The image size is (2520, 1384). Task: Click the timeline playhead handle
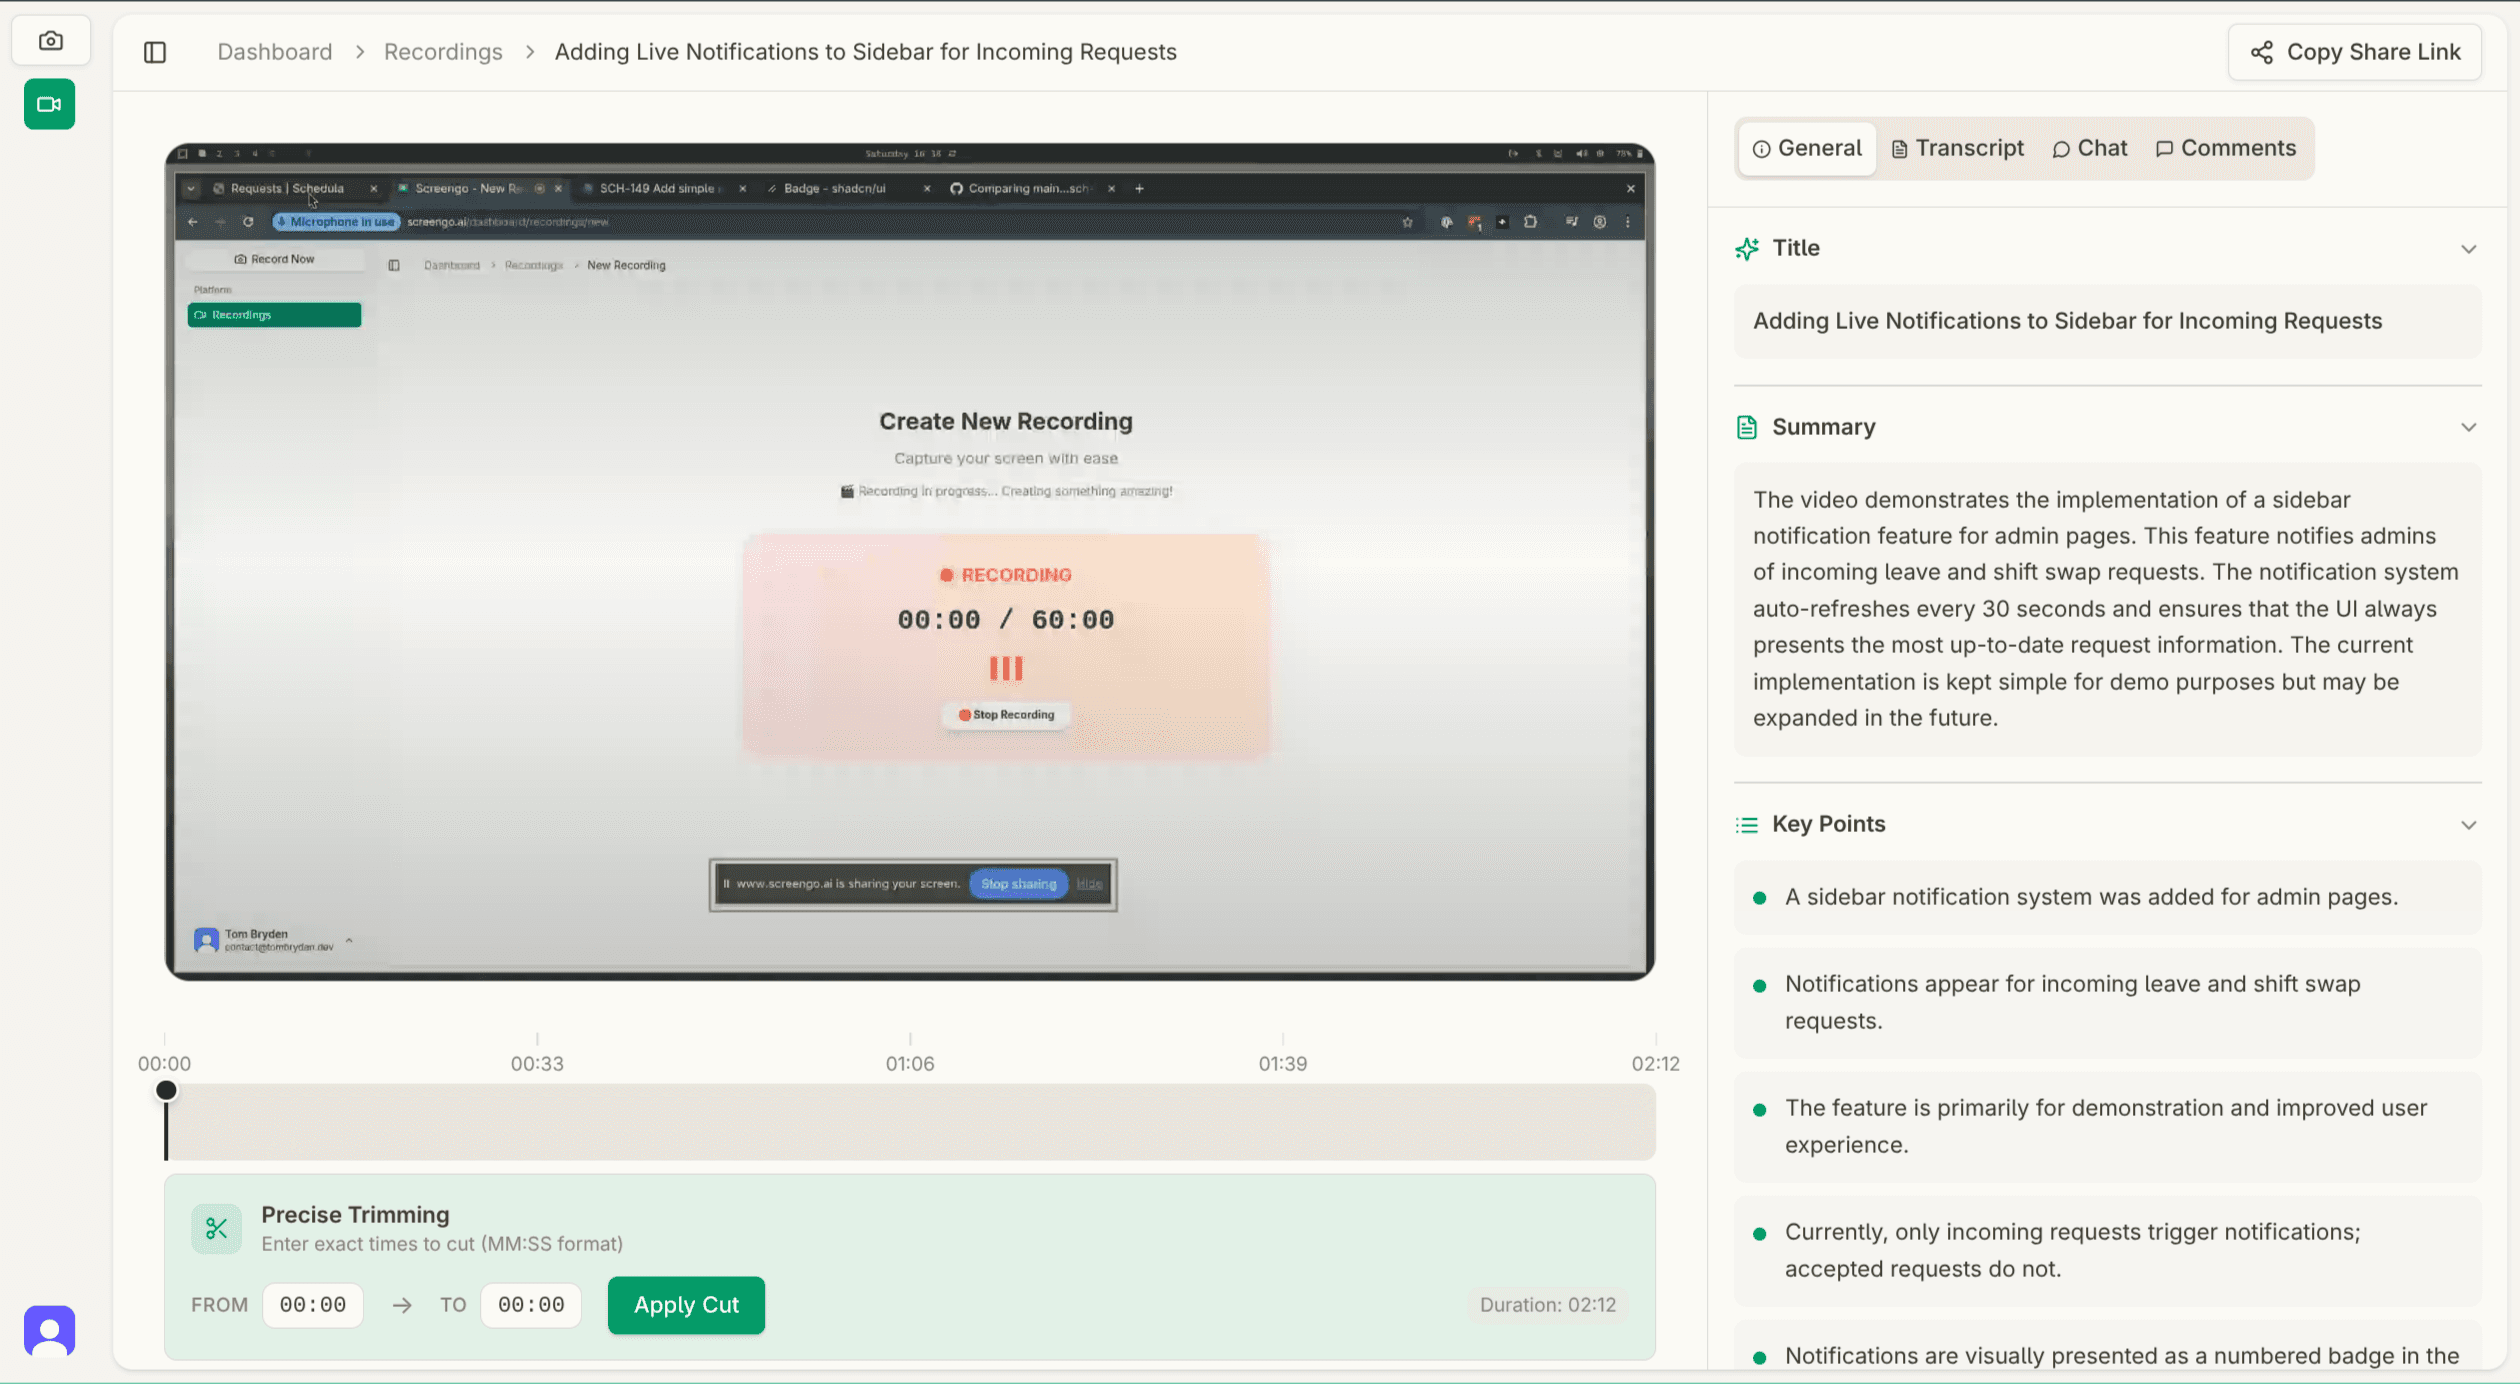(167, 1091)
